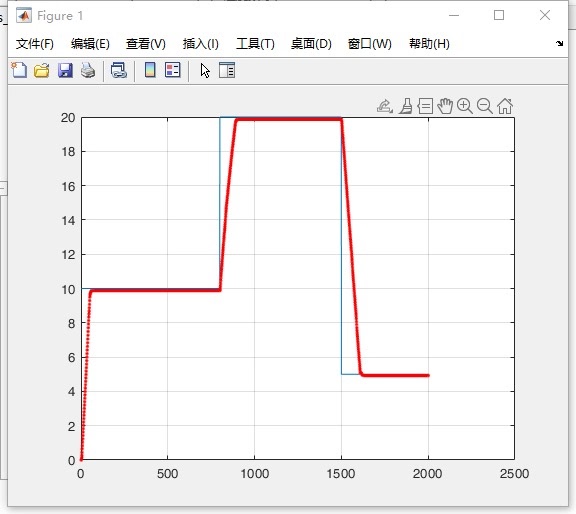
Task: Activate the Edit Plot arrow tool
Action: coord(205,70)
